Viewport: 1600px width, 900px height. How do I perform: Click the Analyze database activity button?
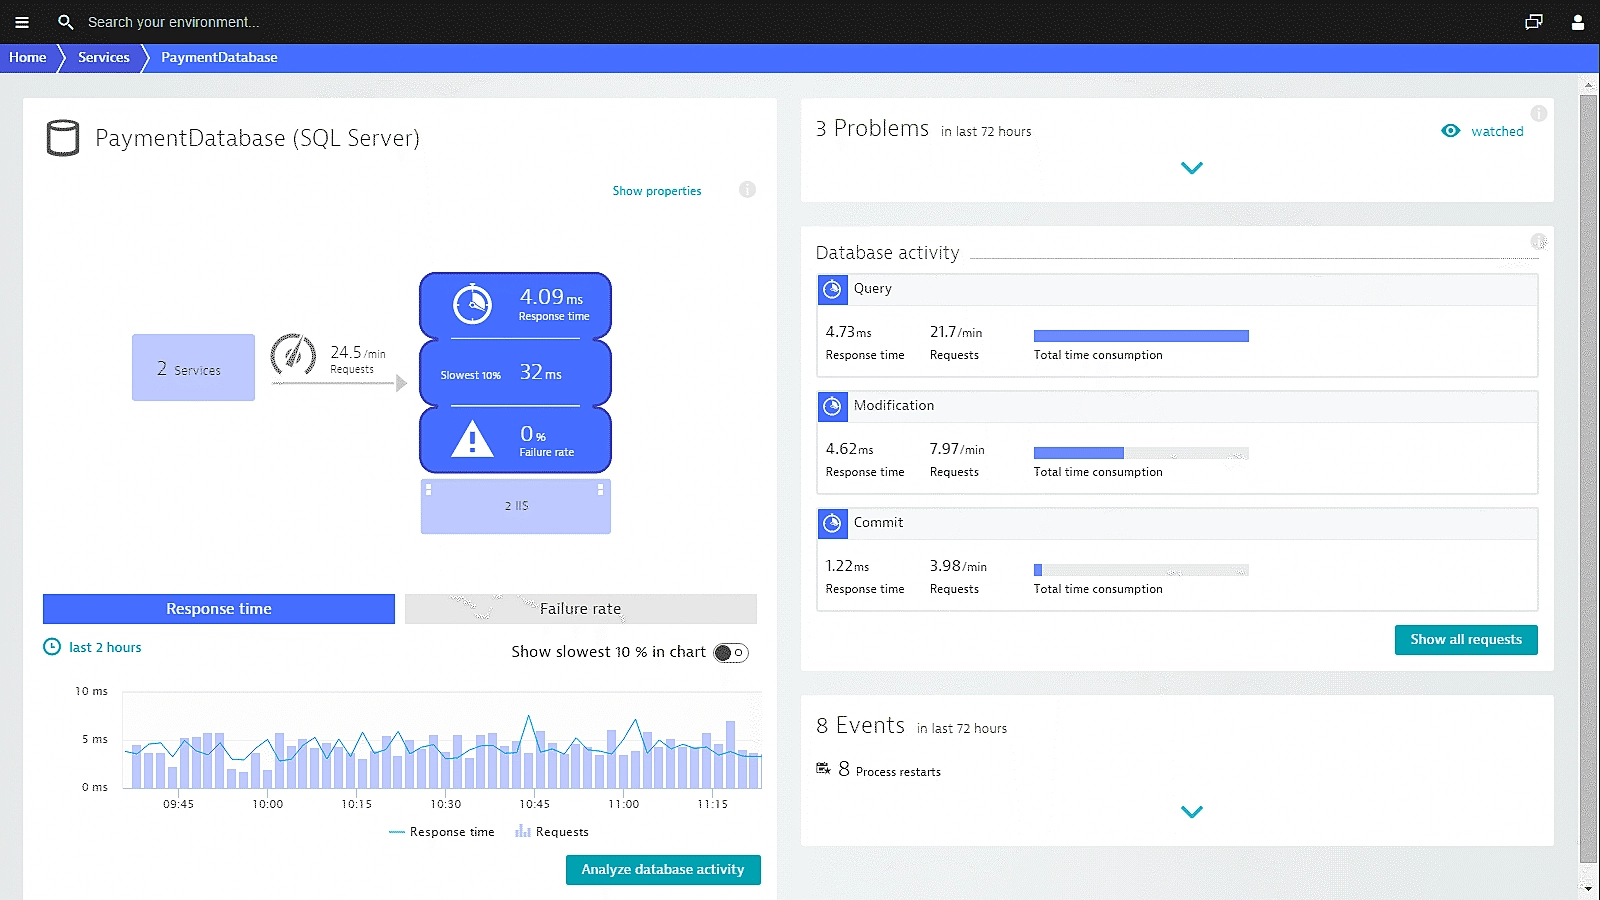(663, 870)
